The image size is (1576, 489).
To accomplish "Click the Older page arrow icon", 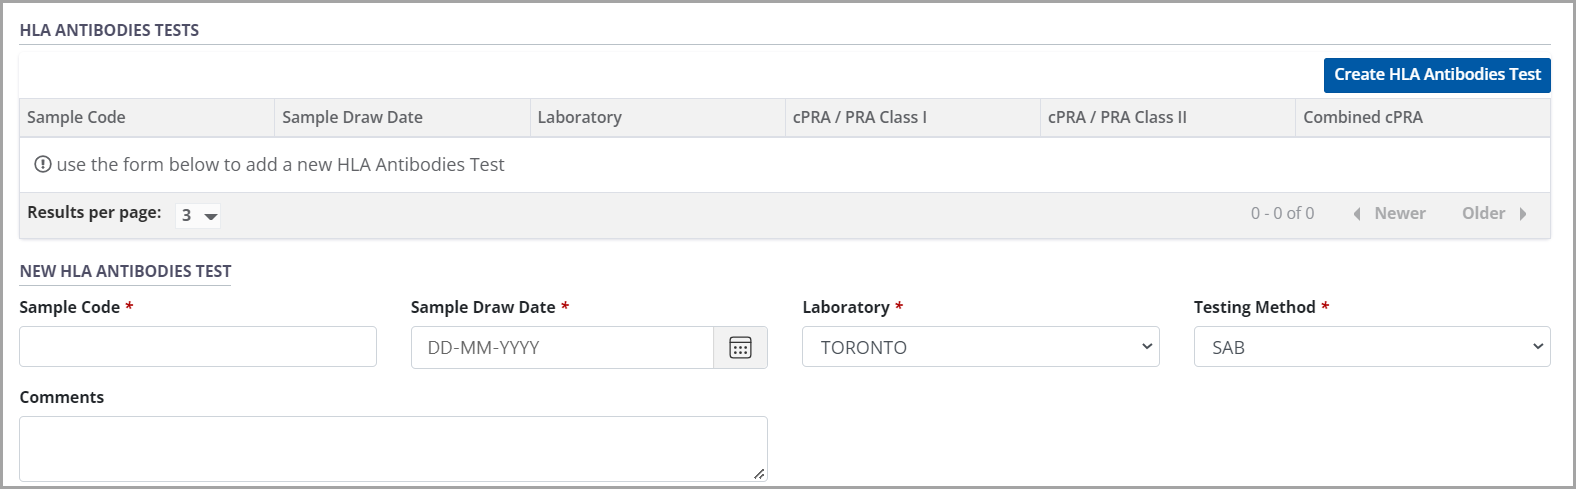I will 1523,214.
